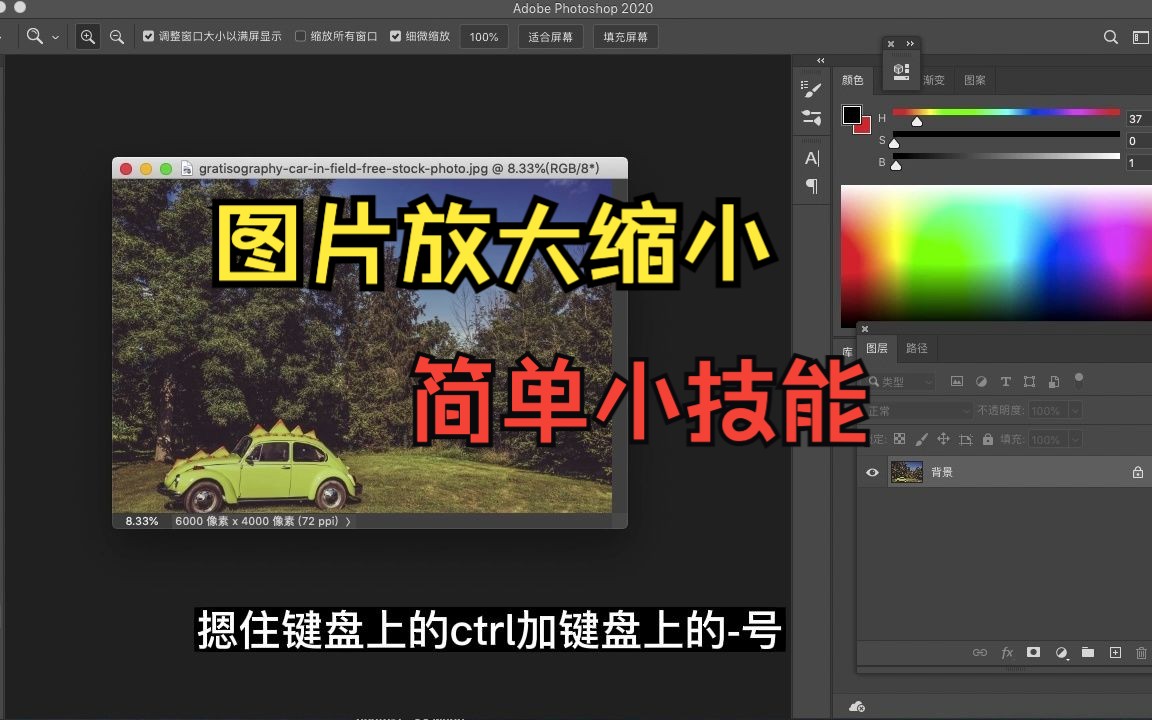Hide the 背景 layer visibility eye
Image resolution: width=1152 pixels, height=720 pixels.
point(872,472)
